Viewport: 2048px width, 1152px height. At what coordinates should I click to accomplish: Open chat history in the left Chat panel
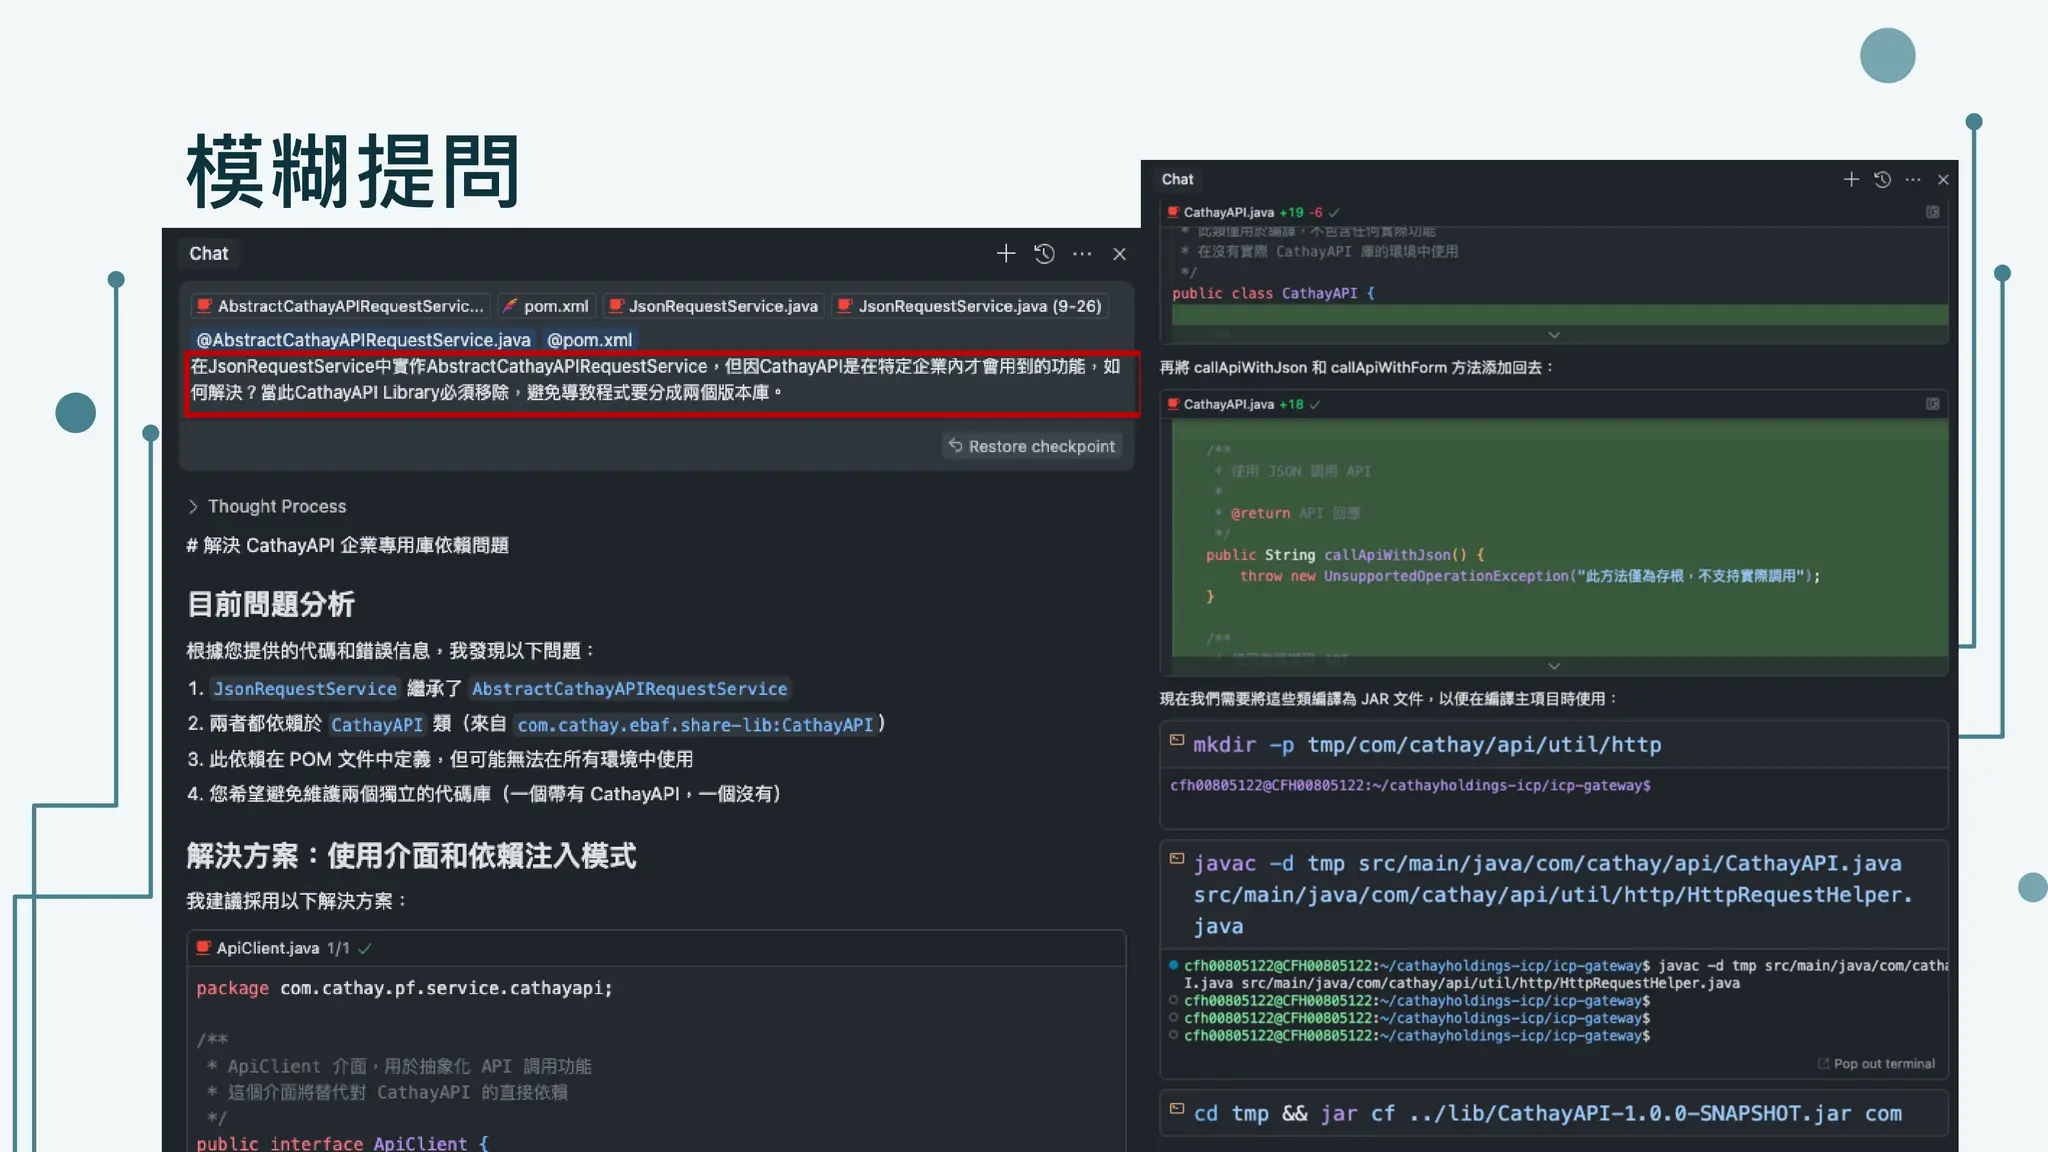(x=1044, y=254)
